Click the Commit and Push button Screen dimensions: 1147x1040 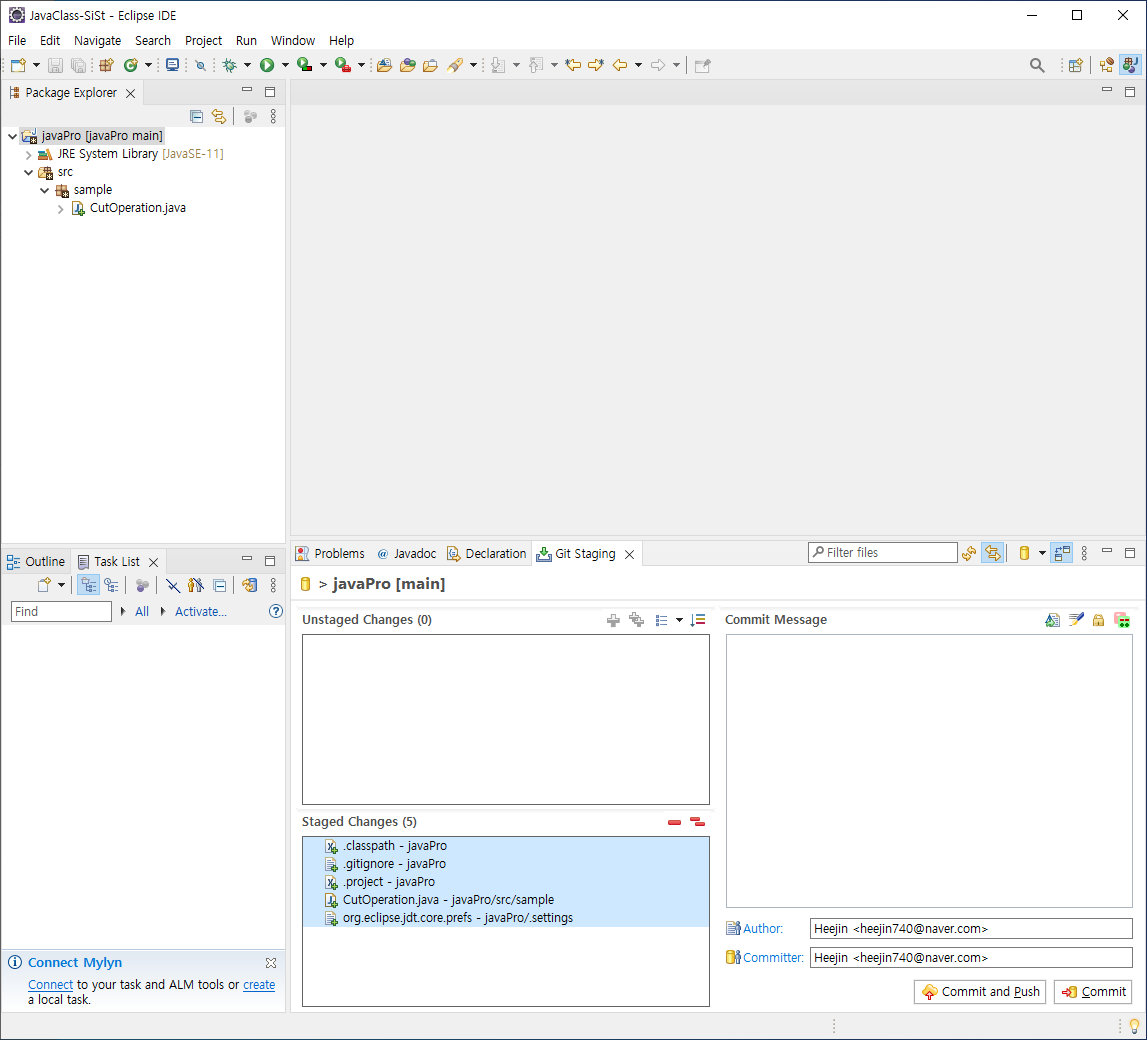click(980, 992)
